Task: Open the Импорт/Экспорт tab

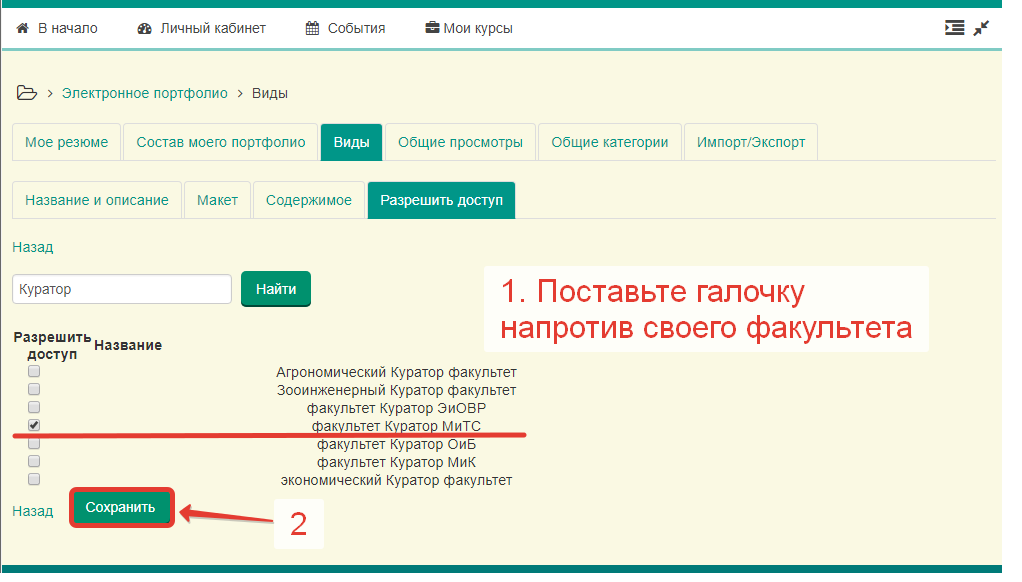Action: (x=751, y=142)
